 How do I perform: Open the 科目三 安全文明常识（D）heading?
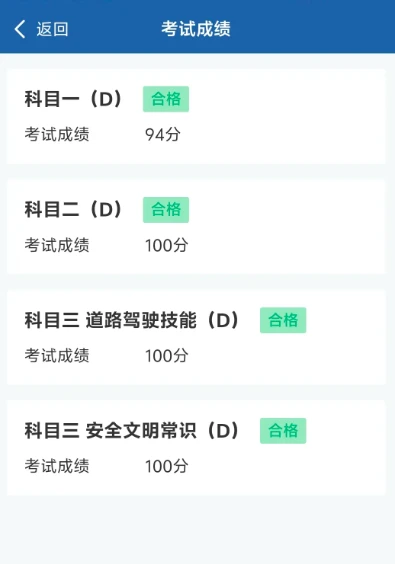pyautogui.click(x=132, y=431)
